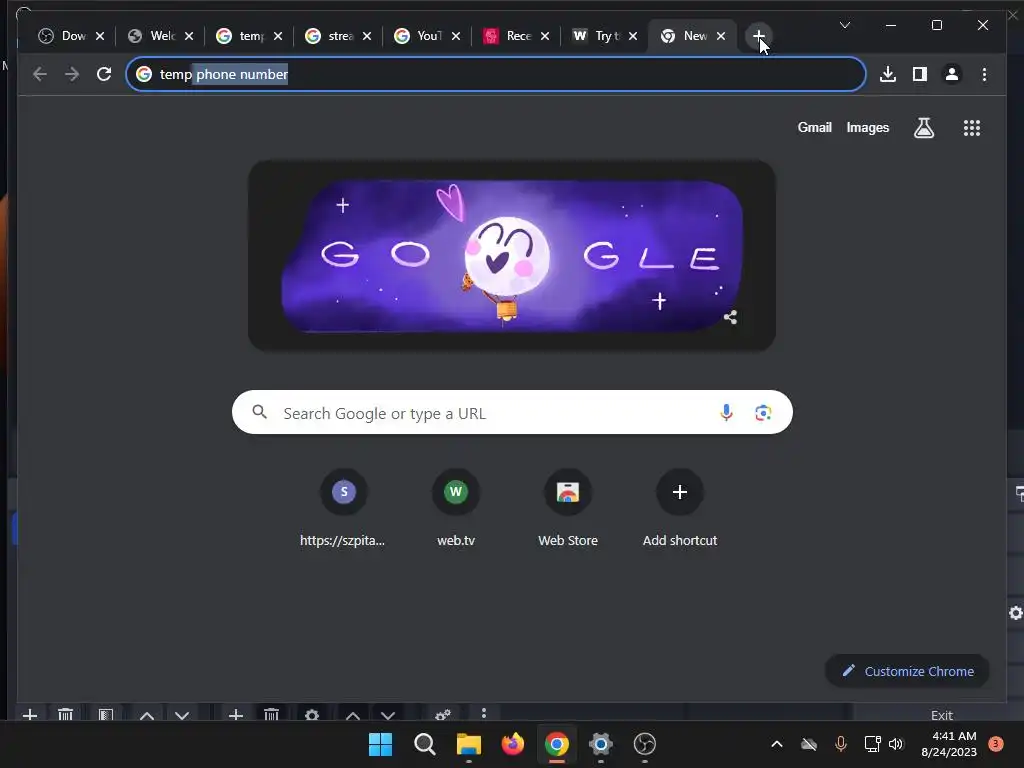Click Add shortcut tile
The image size is (1024, 768).
(x=680, y=509)
